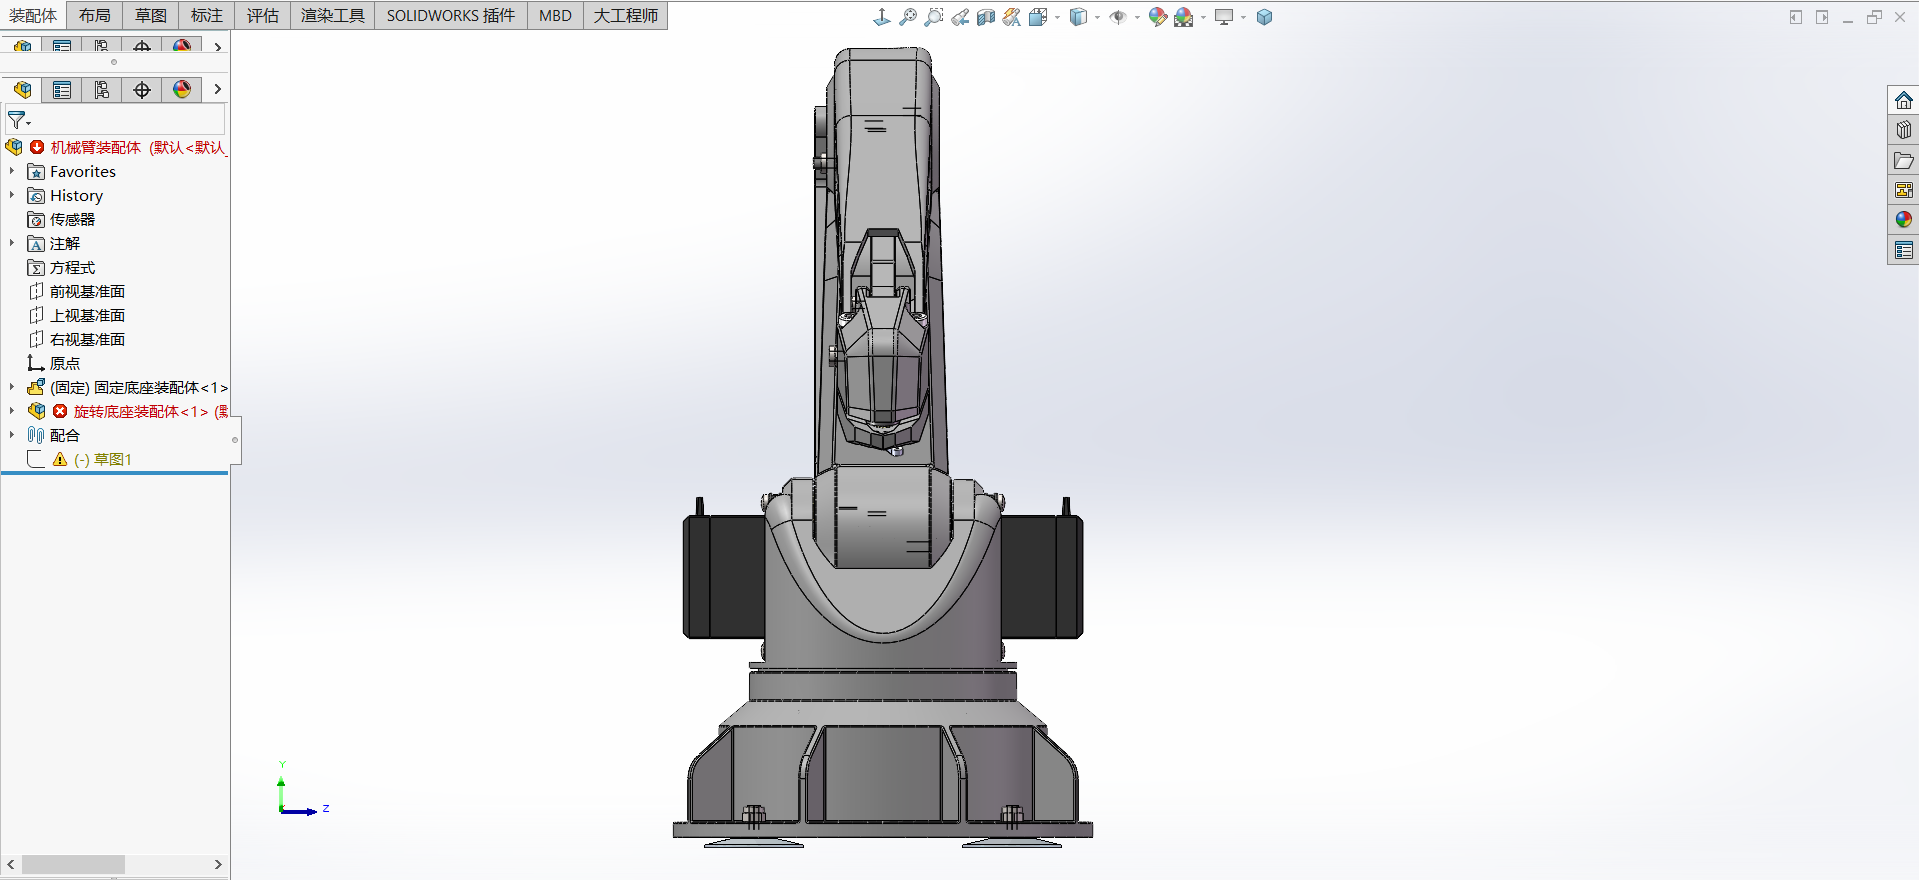Open the dropdown arrow beside Display Style
Viewport: 1919px width, 880px height.
tap(1097, 17)
